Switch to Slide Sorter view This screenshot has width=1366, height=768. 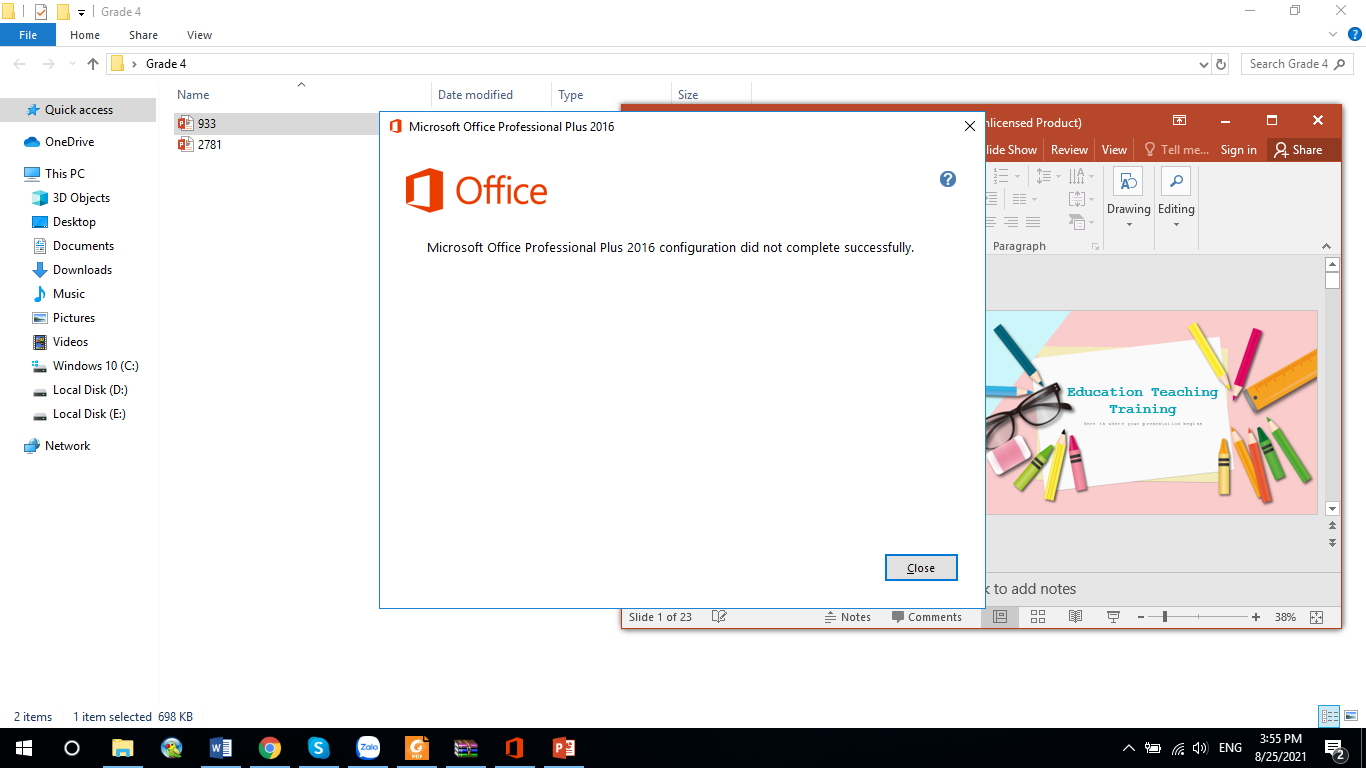pyautogui.click(x=1038, y=617)
